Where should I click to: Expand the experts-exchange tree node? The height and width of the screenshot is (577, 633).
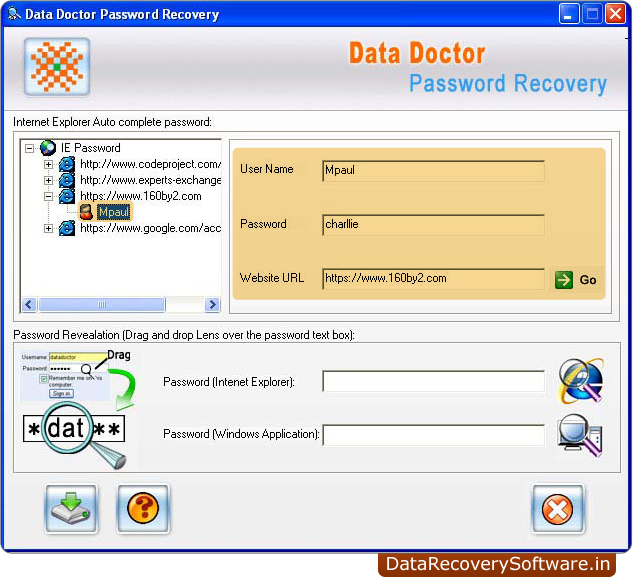pos(48,180)
